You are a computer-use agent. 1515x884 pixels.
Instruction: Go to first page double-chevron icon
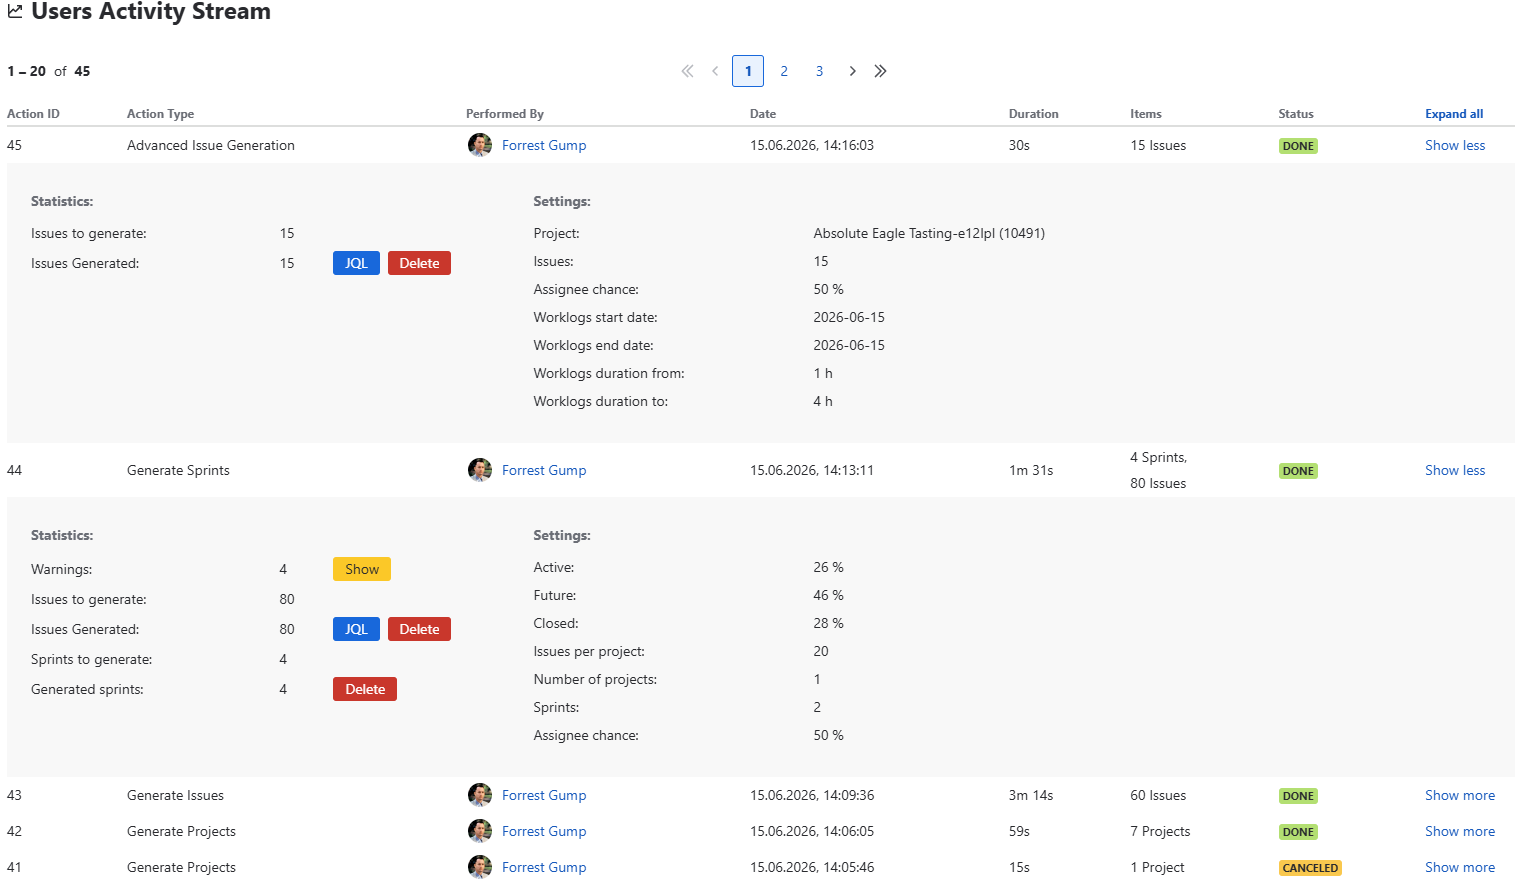[687, 71]
